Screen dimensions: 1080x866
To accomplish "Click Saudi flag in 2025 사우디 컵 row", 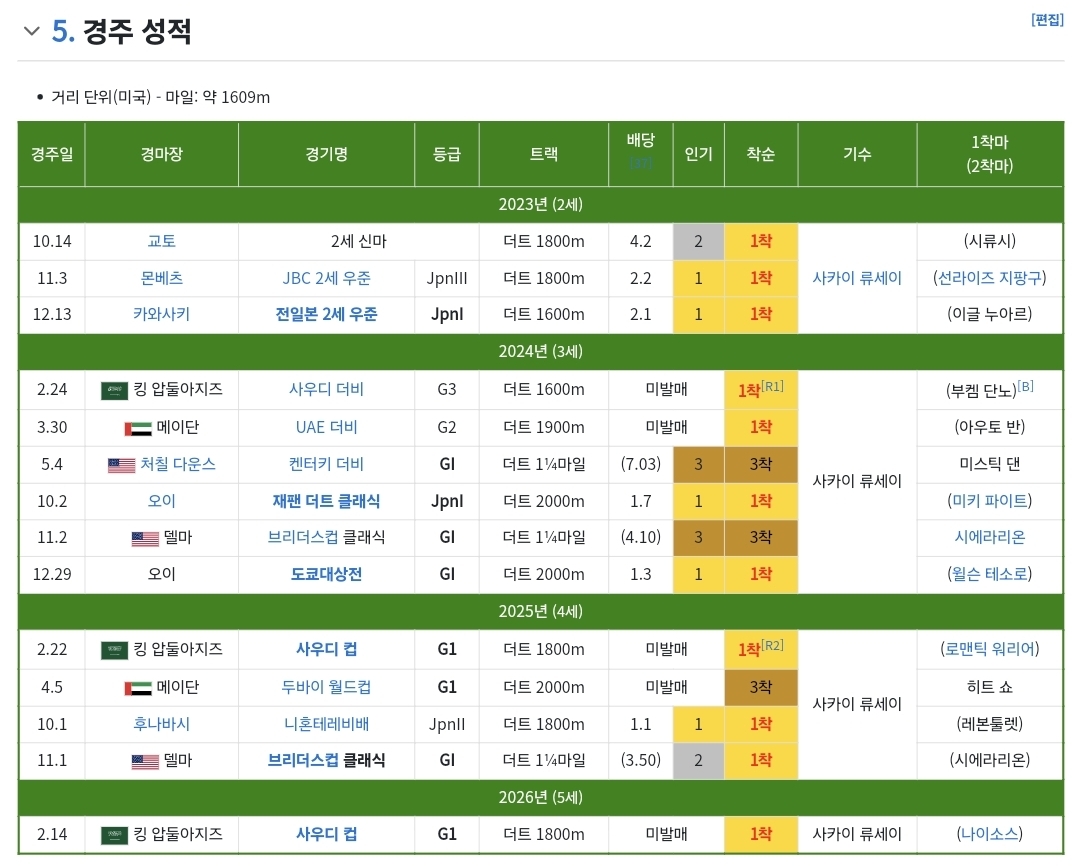I will click(114, 650).
